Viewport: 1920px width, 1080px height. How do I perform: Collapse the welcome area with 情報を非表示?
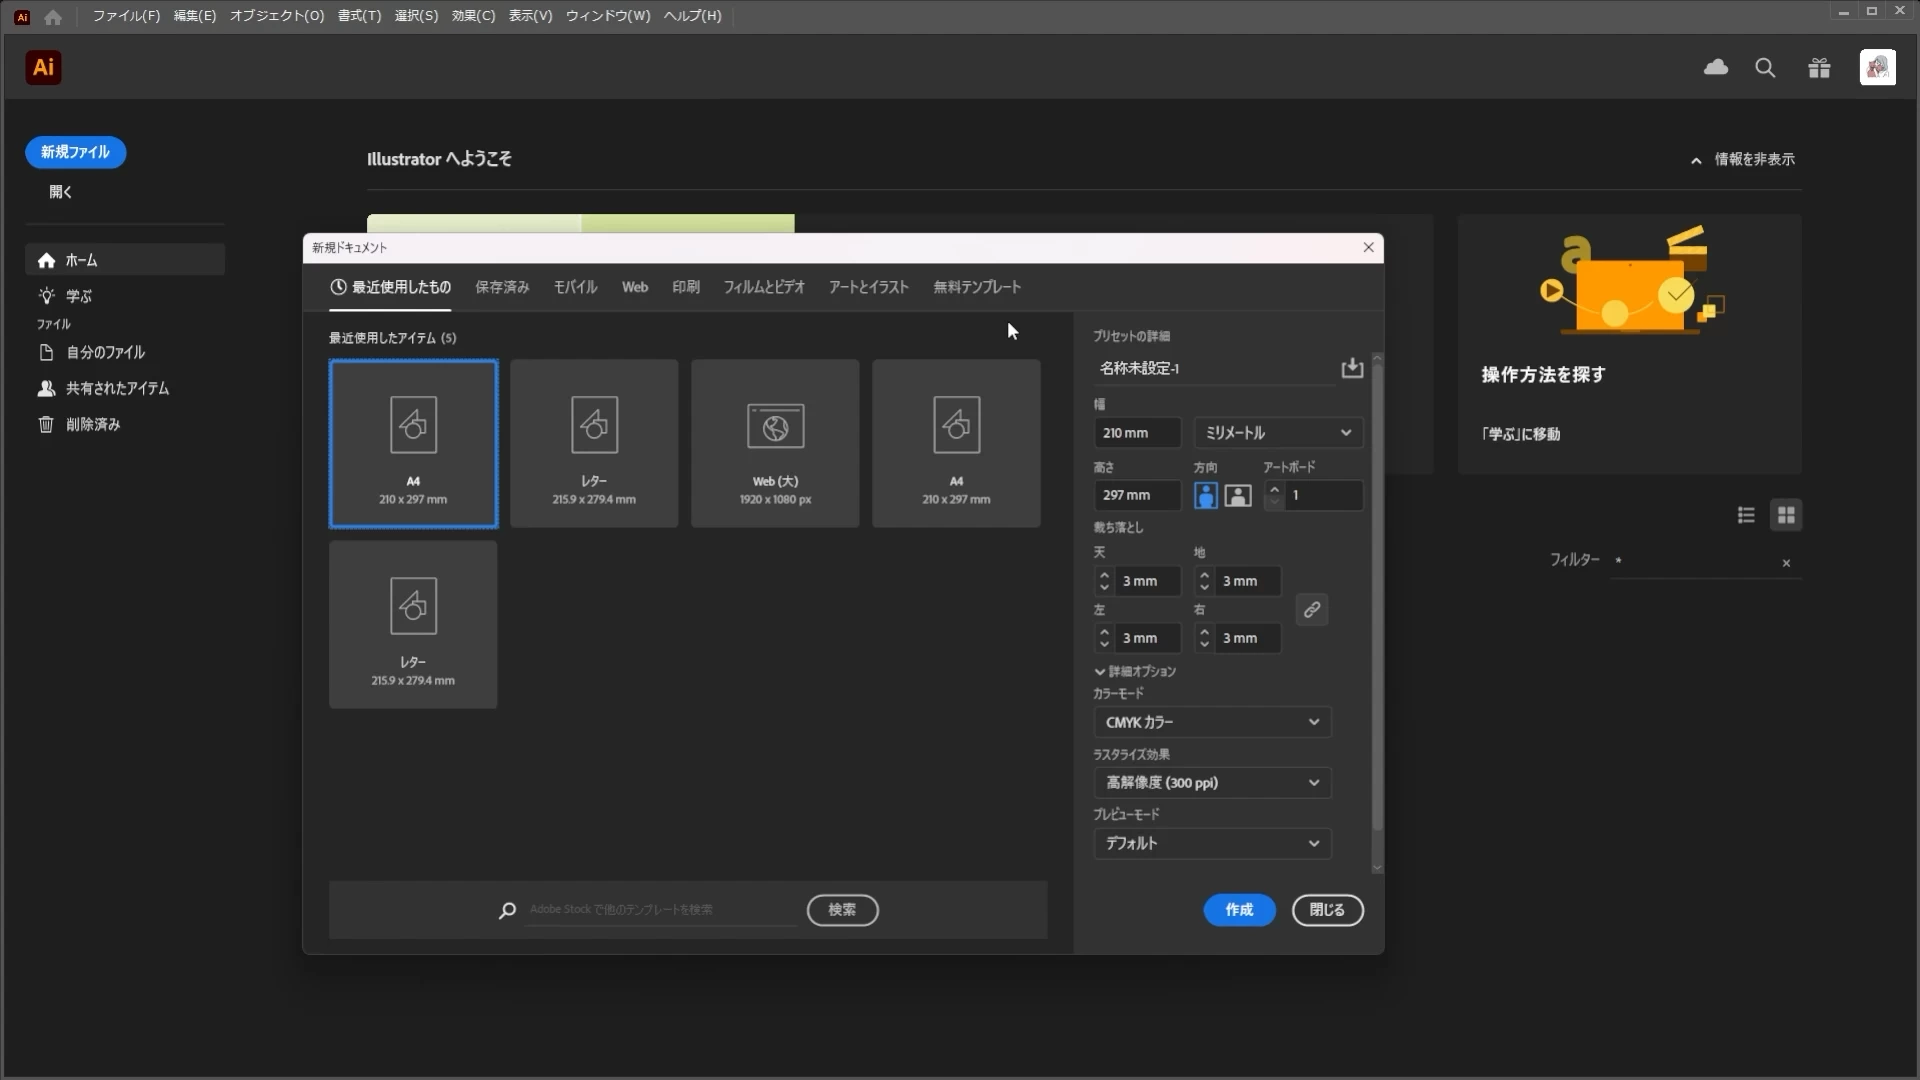[1743, 159]
